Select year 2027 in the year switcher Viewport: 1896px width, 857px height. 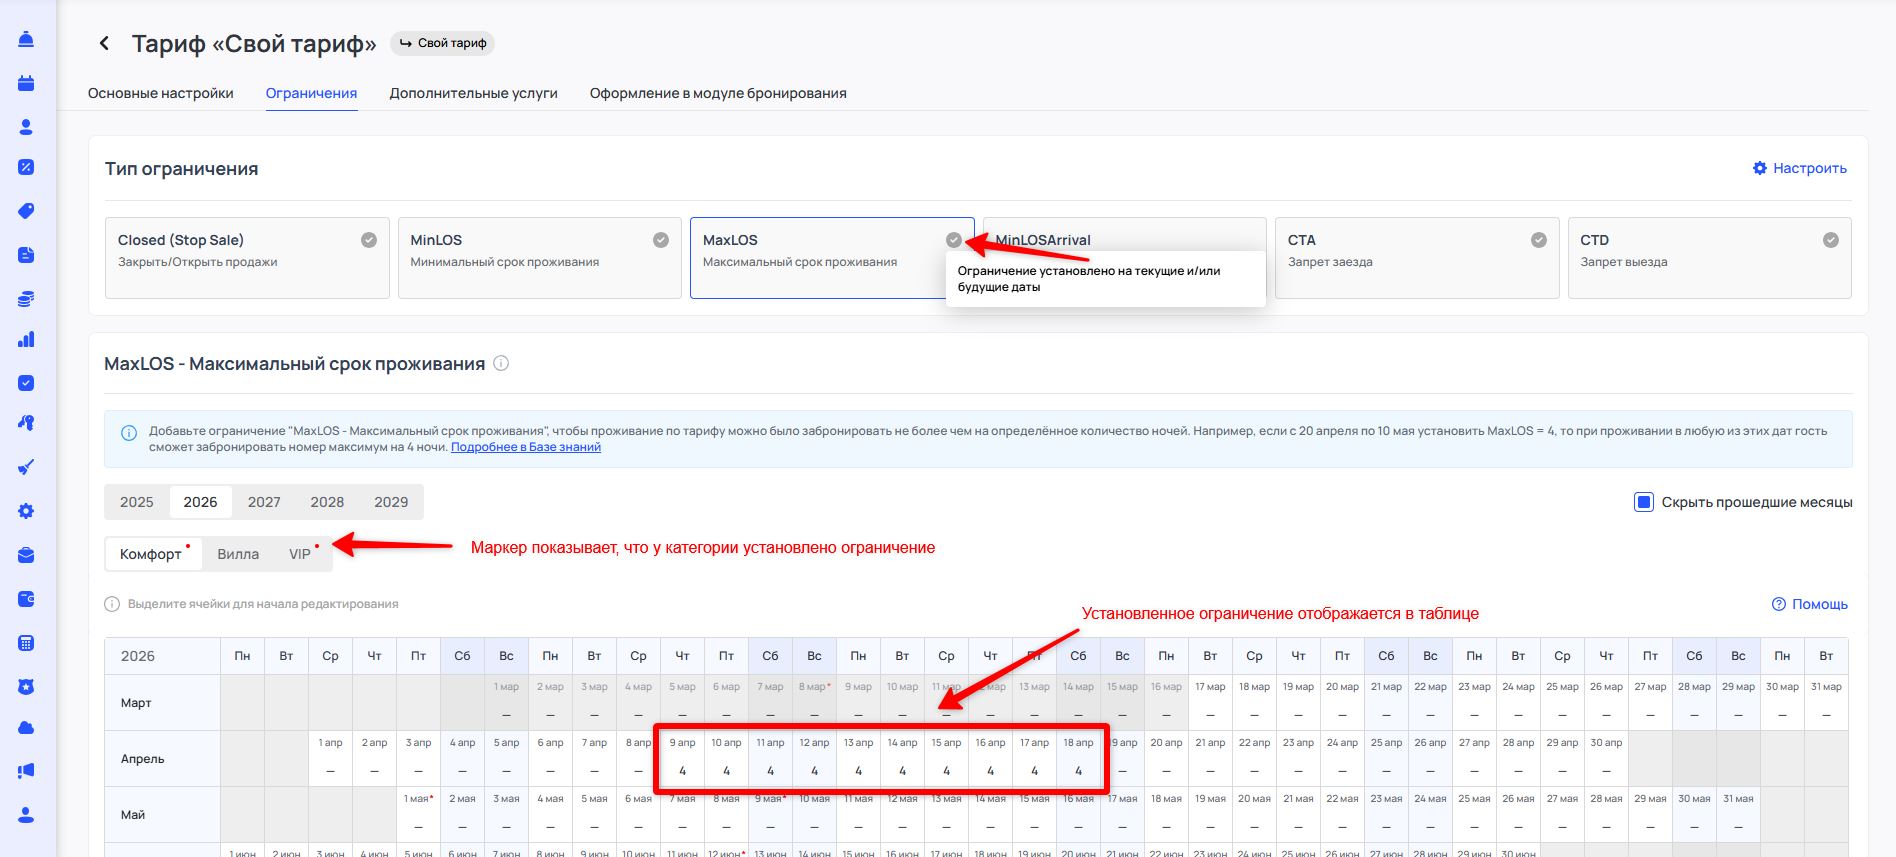click(264, 502)
